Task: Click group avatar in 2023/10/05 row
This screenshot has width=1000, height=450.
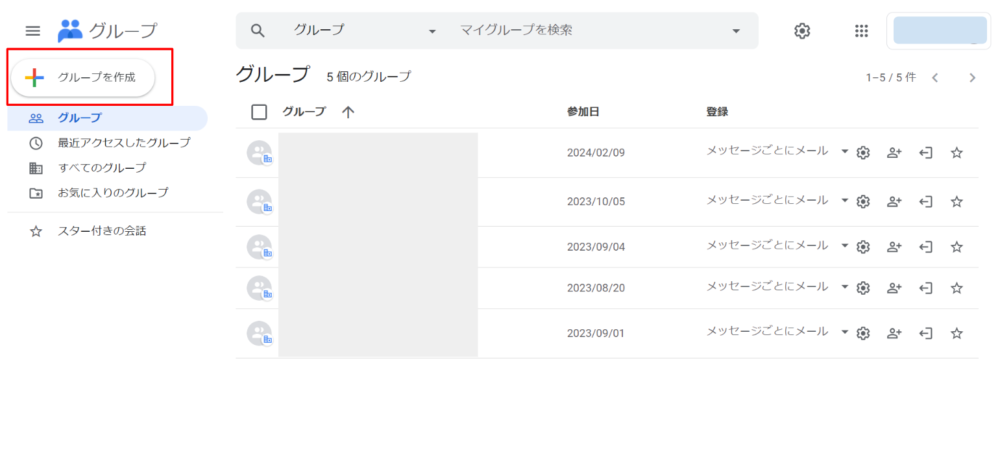Action: pos(260,201)
